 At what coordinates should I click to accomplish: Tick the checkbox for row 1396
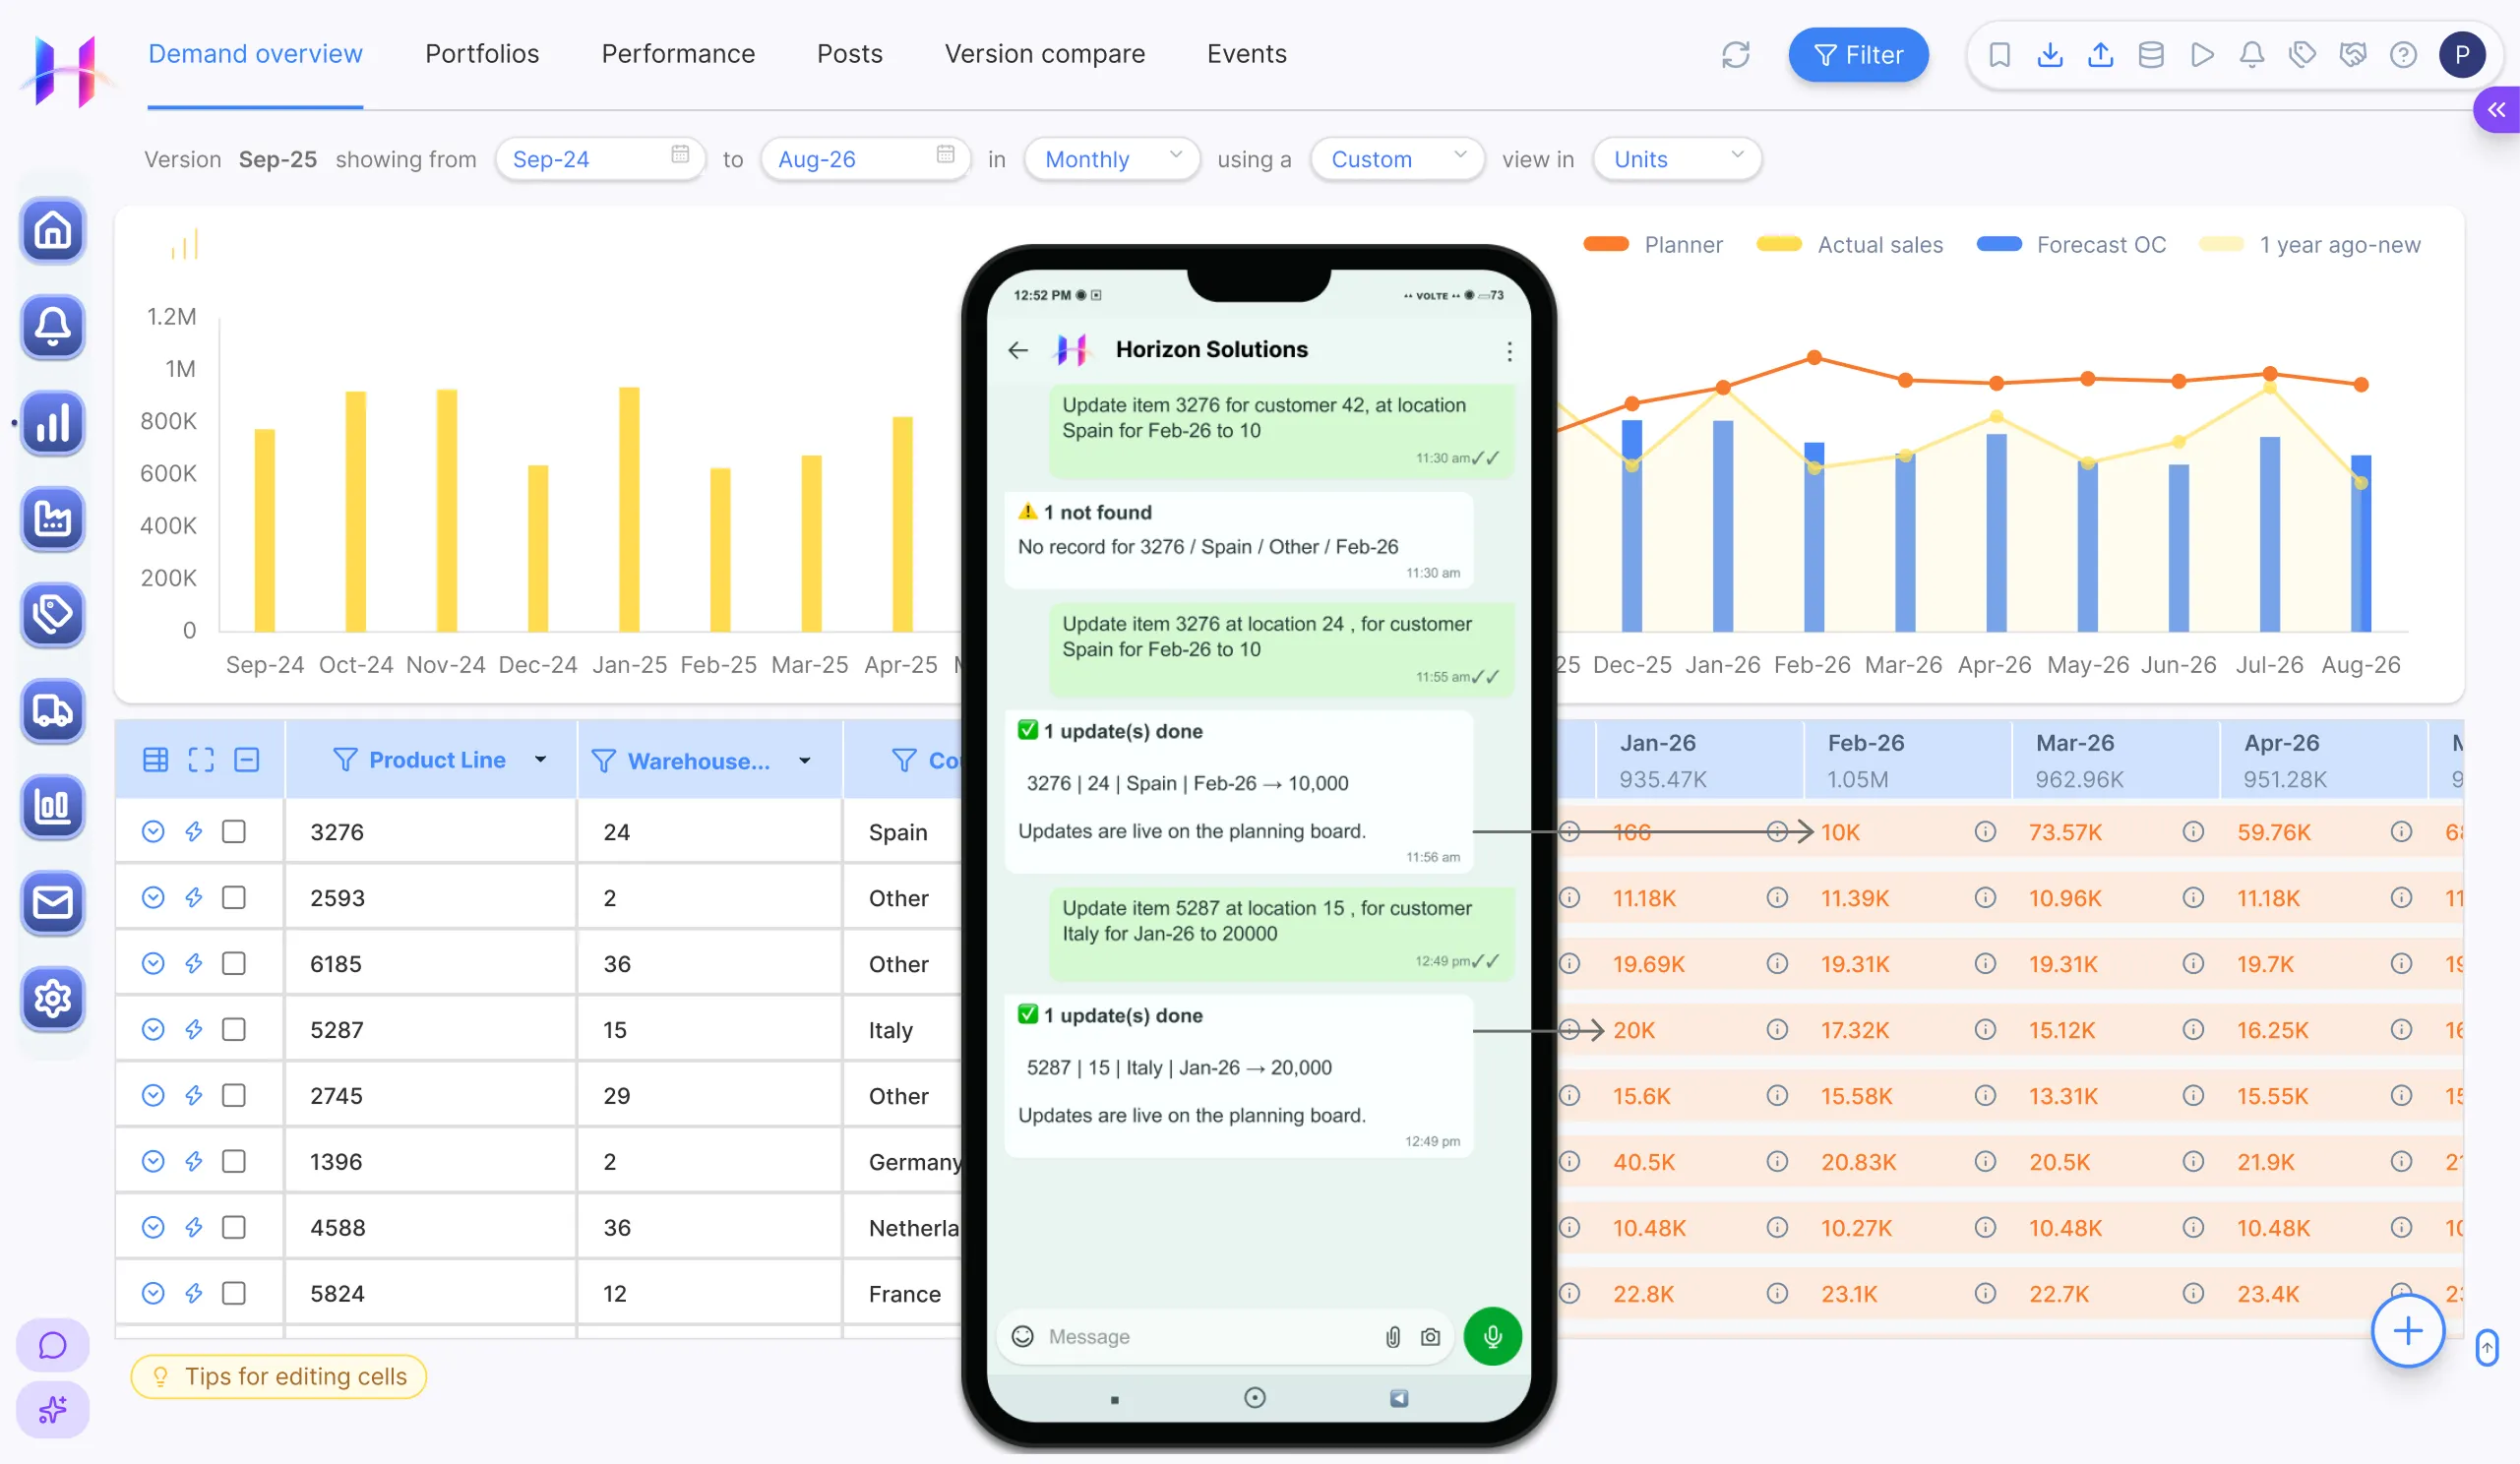tap(234, 1162)
